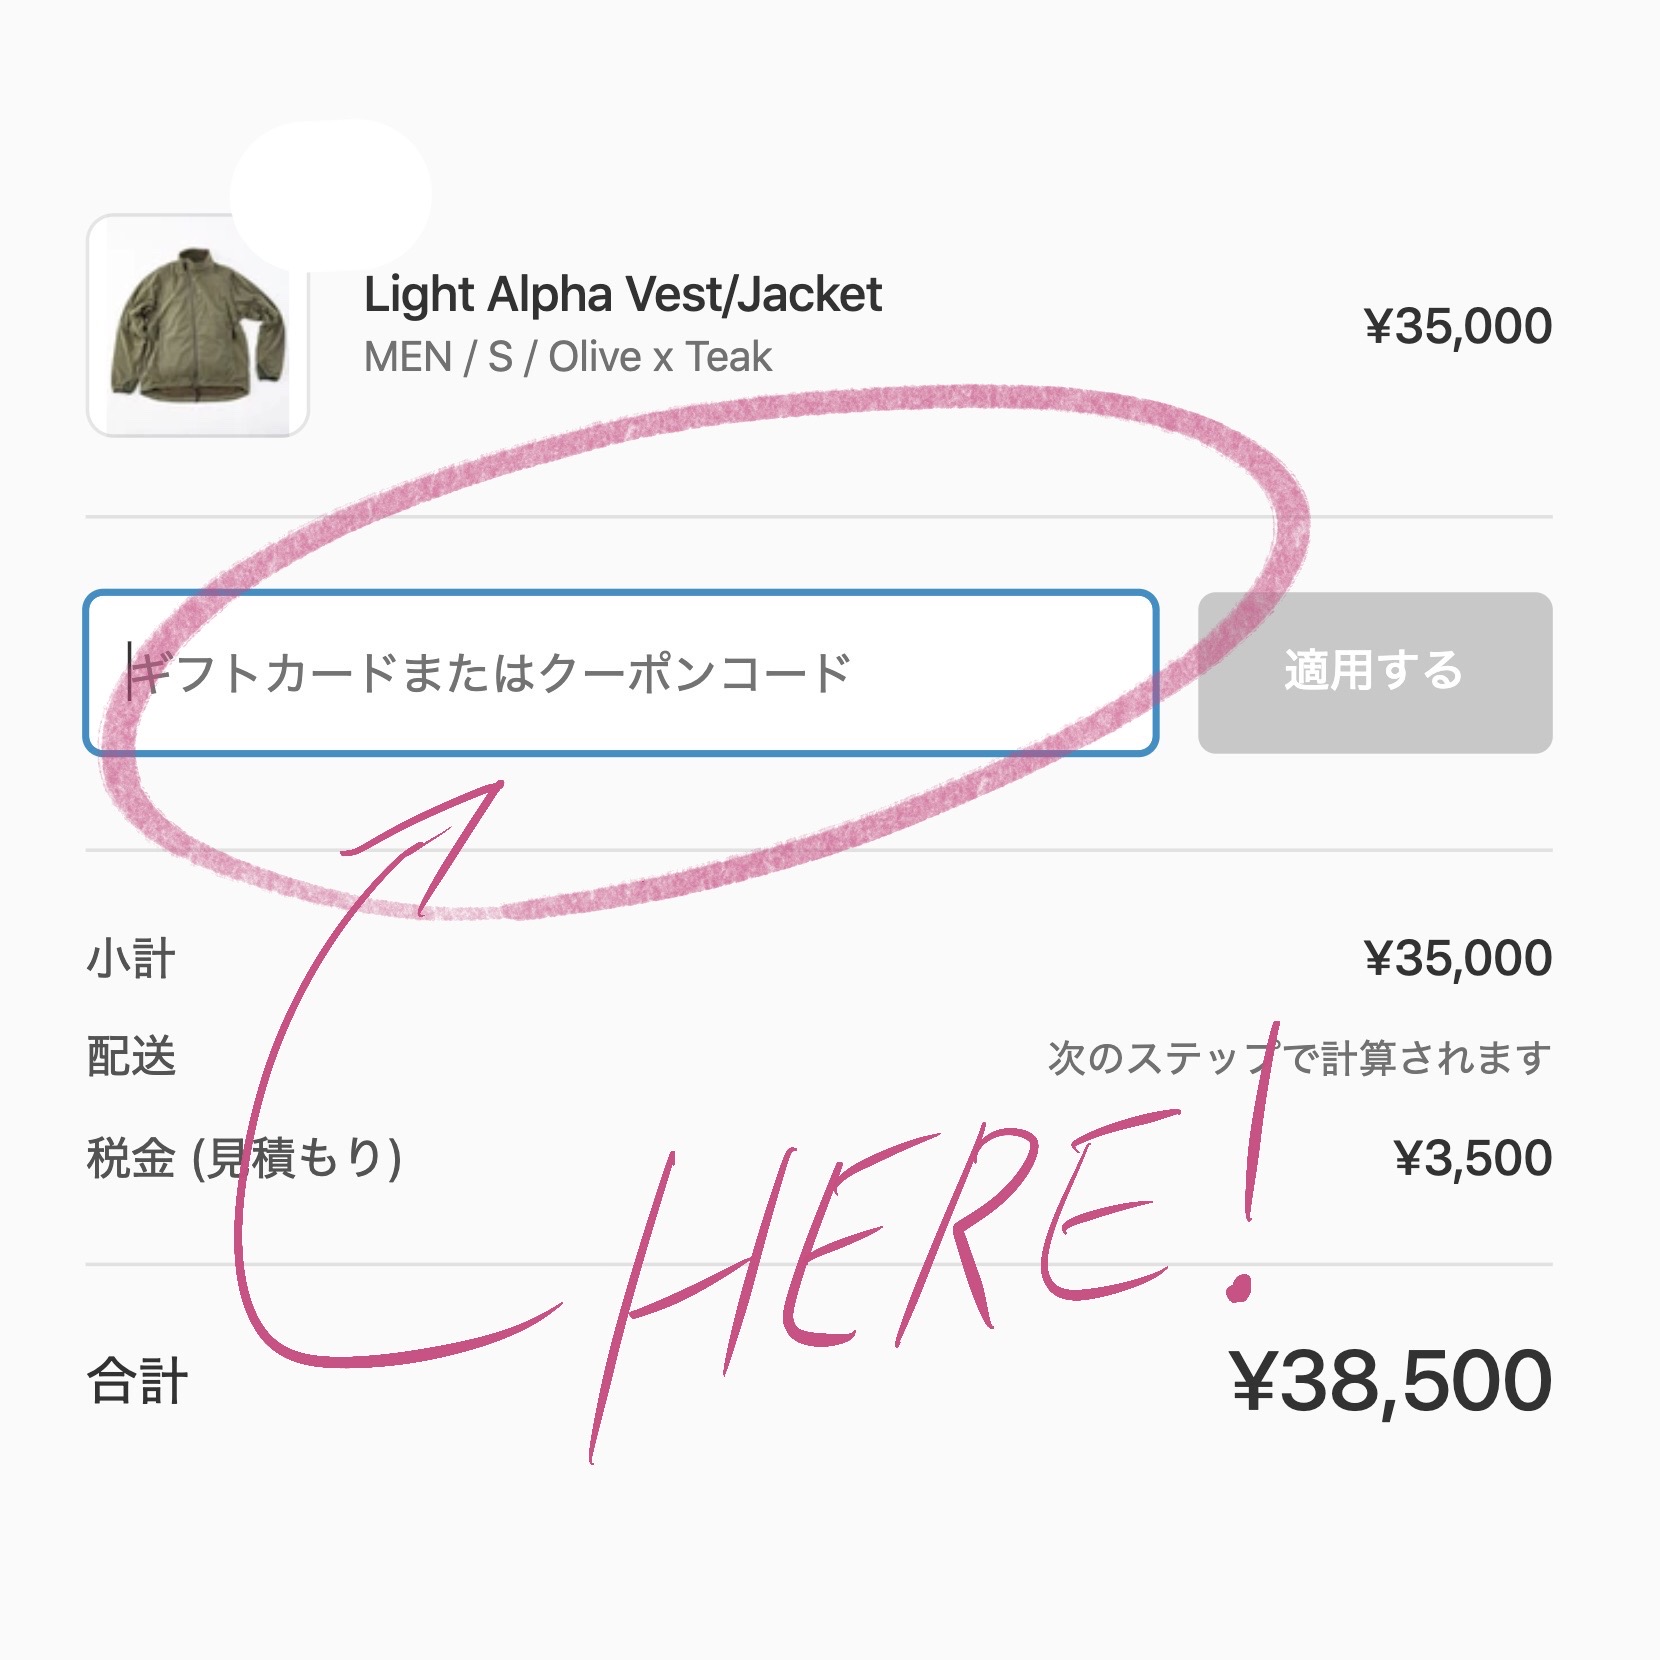Image resolution: width=1660 pixels, height=1660 pixels.
Task: Select the MEN / S / Olive x Teak variant text
Action: pyautogui.click(x=568, y=357)
